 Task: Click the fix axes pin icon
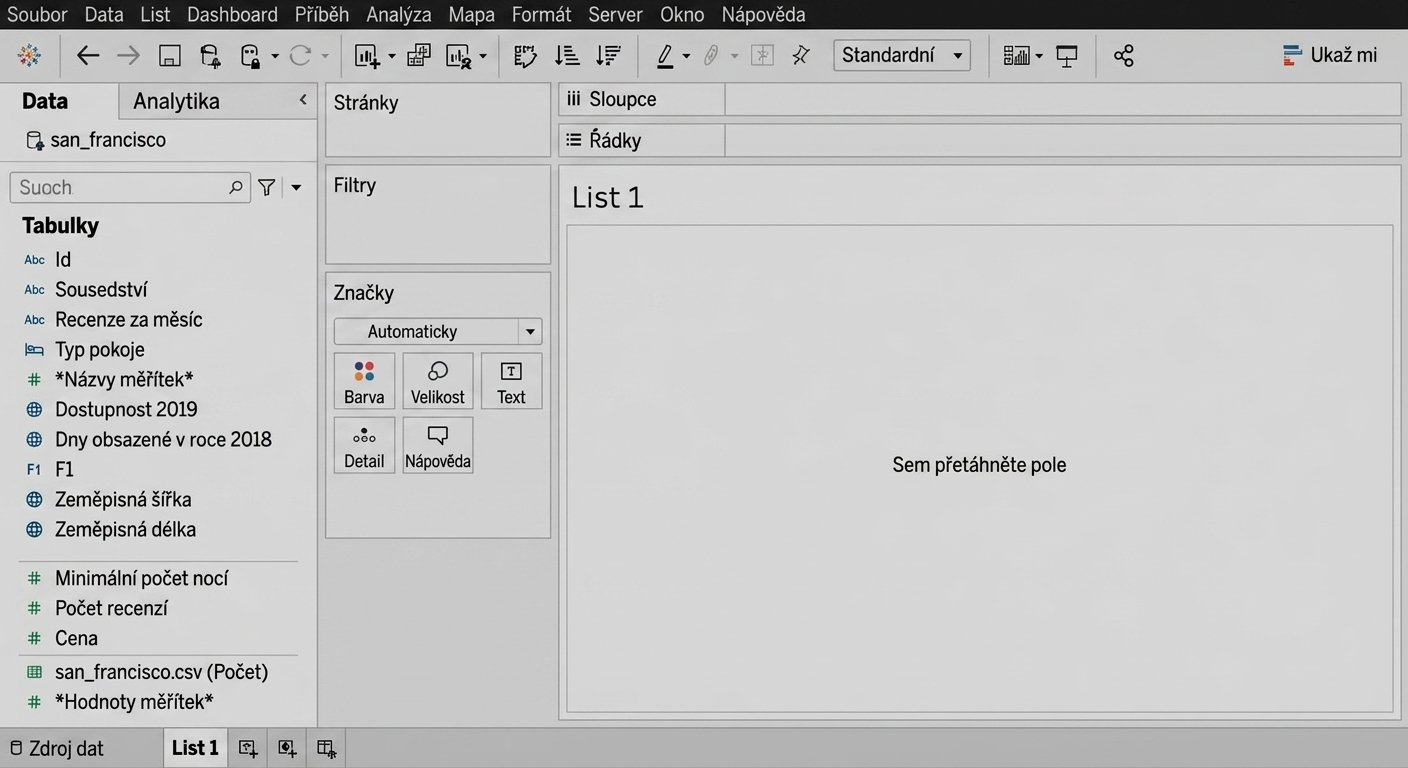801,56
